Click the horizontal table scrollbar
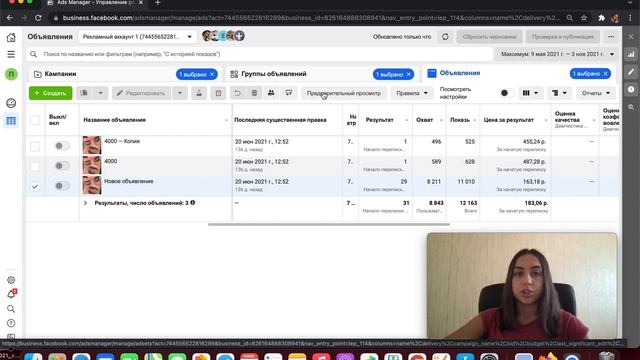The image size is (640, 360). click(329, 224)
